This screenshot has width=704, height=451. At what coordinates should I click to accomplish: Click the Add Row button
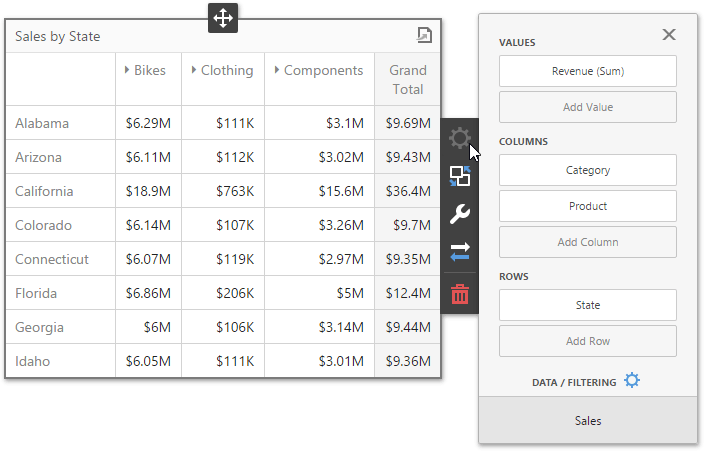[587, 341]
